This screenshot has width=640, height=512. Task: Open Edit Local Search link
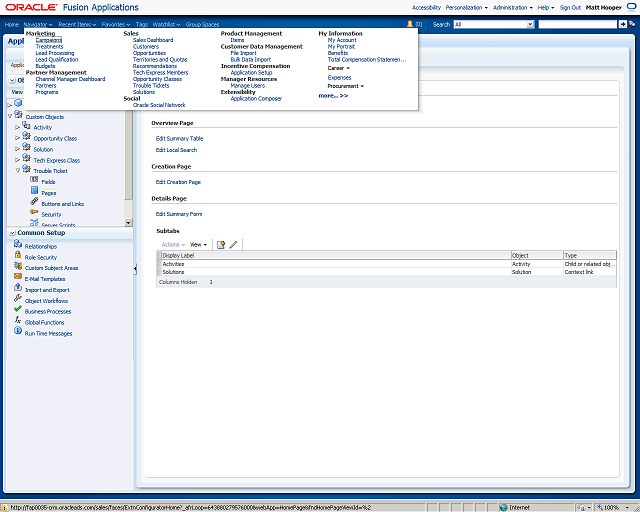(x=176, y=150)
